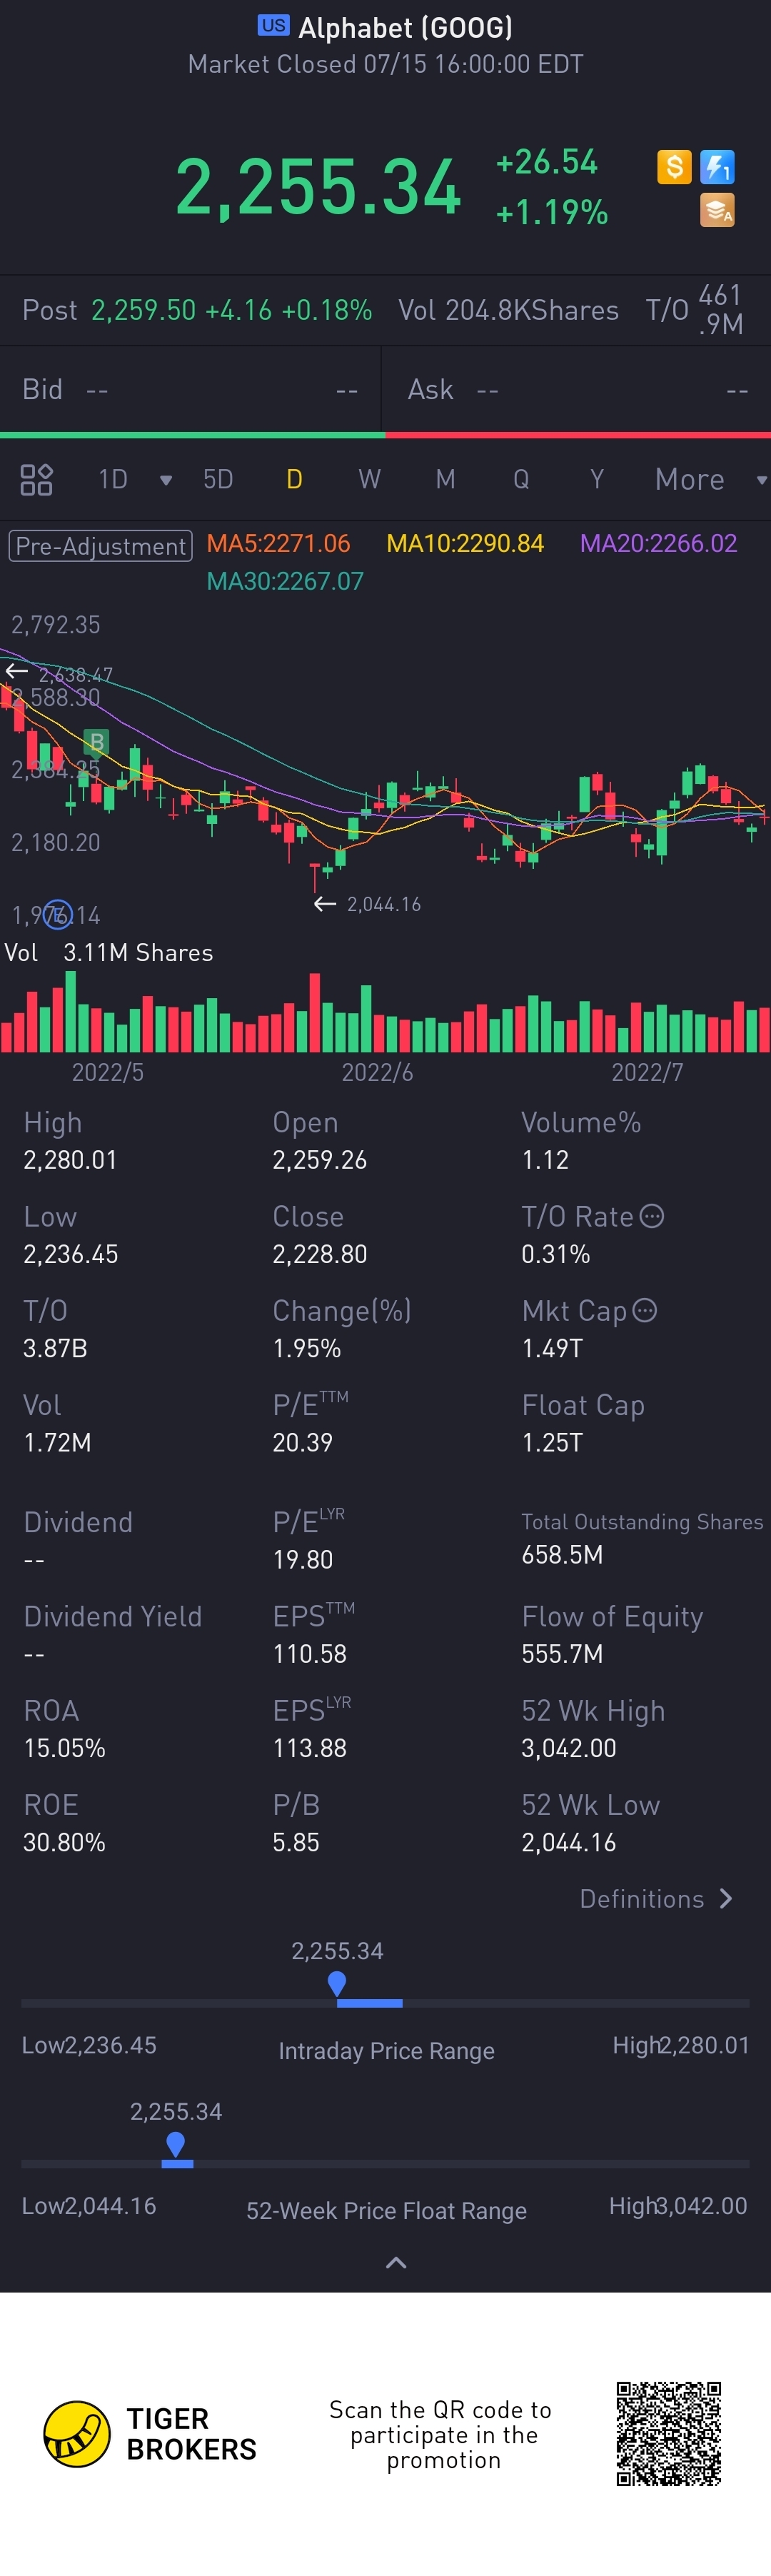Open the chart layout grid icon
The height and width of the screenshot is (2576, 771).
click(x=36, y=480)
